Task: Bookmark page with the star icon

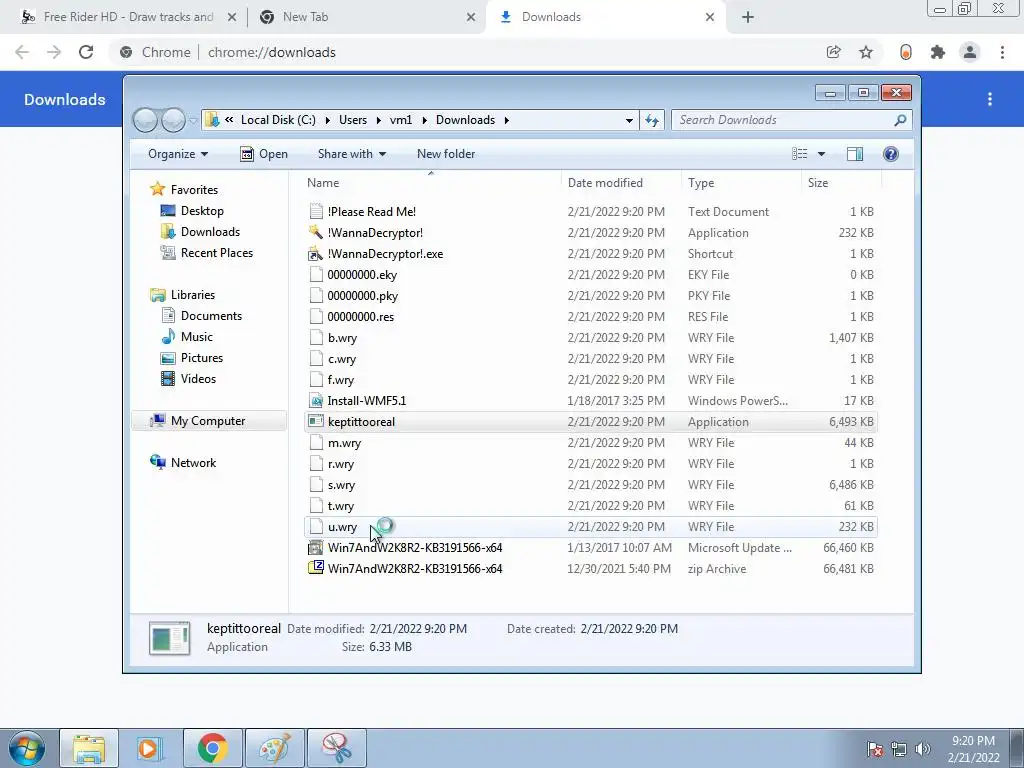Action: coord(866,52)
